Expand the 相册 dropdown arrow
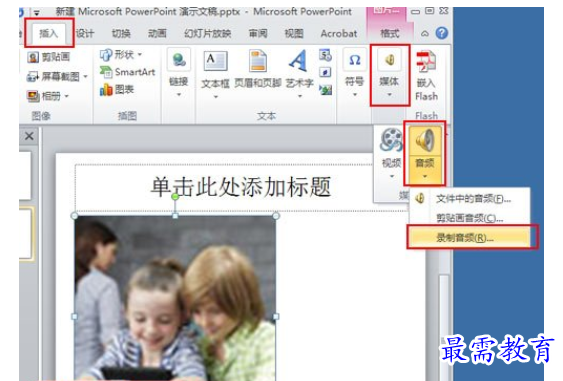563x381 pixels. point(66,96)
